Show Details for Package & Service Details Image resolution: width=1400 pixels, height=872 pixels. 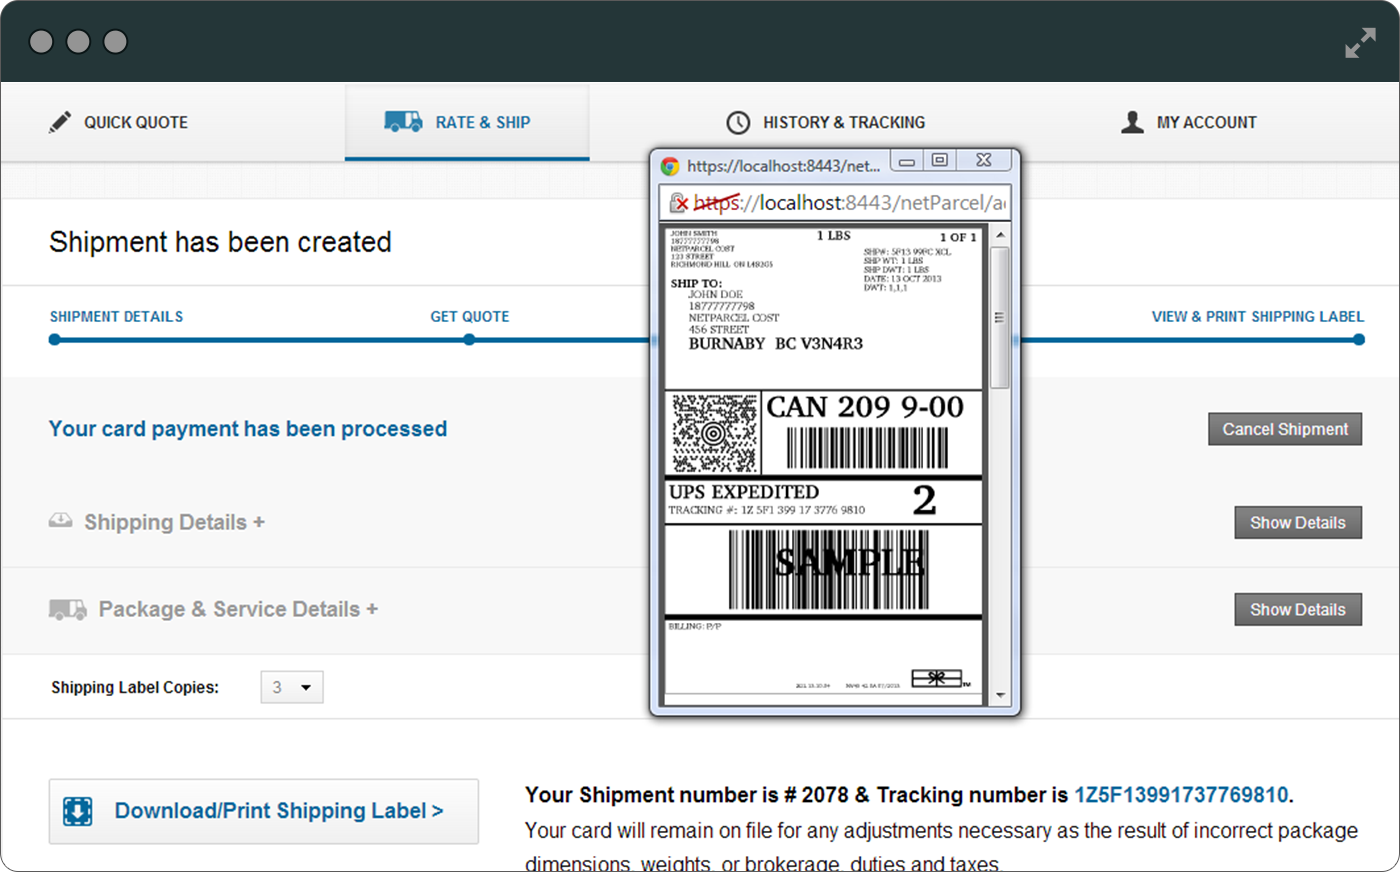coord(1298,609)
